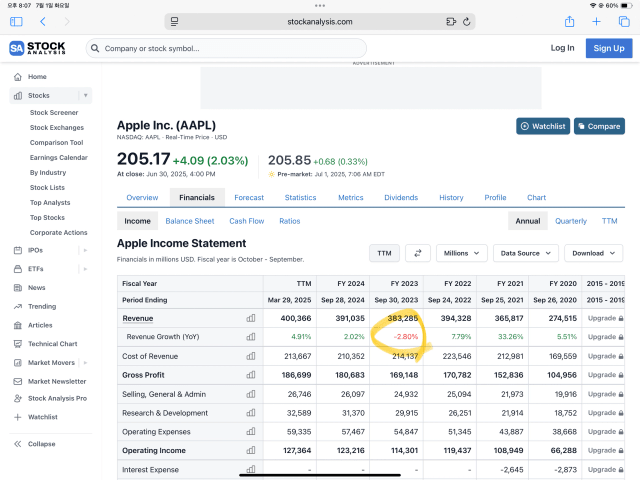Click the Market Newsletter envelope icon

point(18,382)
